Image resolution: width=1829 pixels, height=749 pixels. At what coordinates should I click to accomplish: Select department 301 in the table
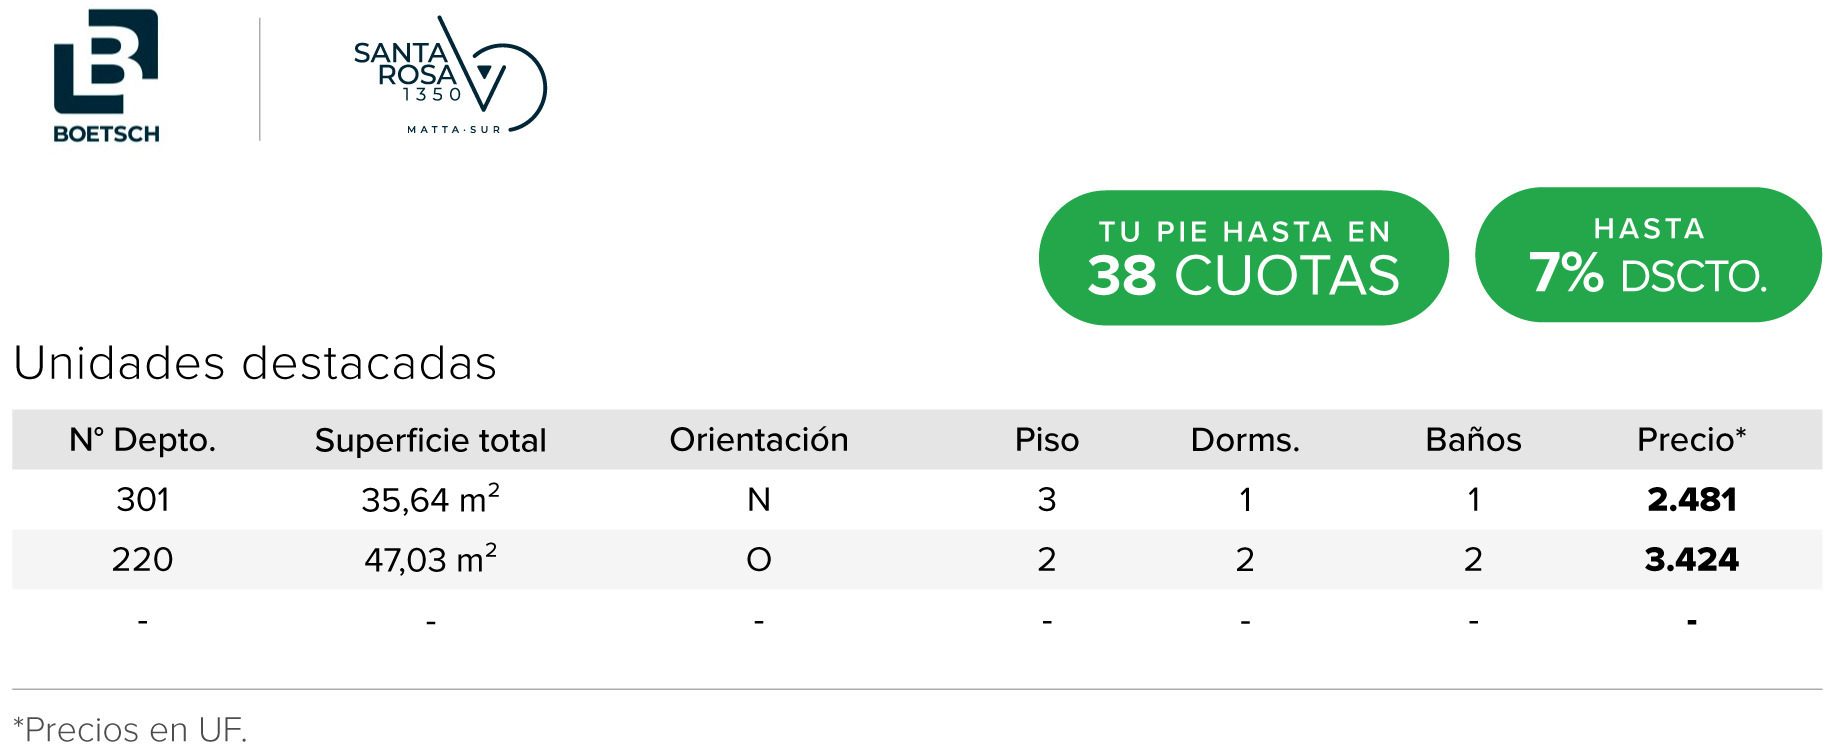[x=143, y=499]
